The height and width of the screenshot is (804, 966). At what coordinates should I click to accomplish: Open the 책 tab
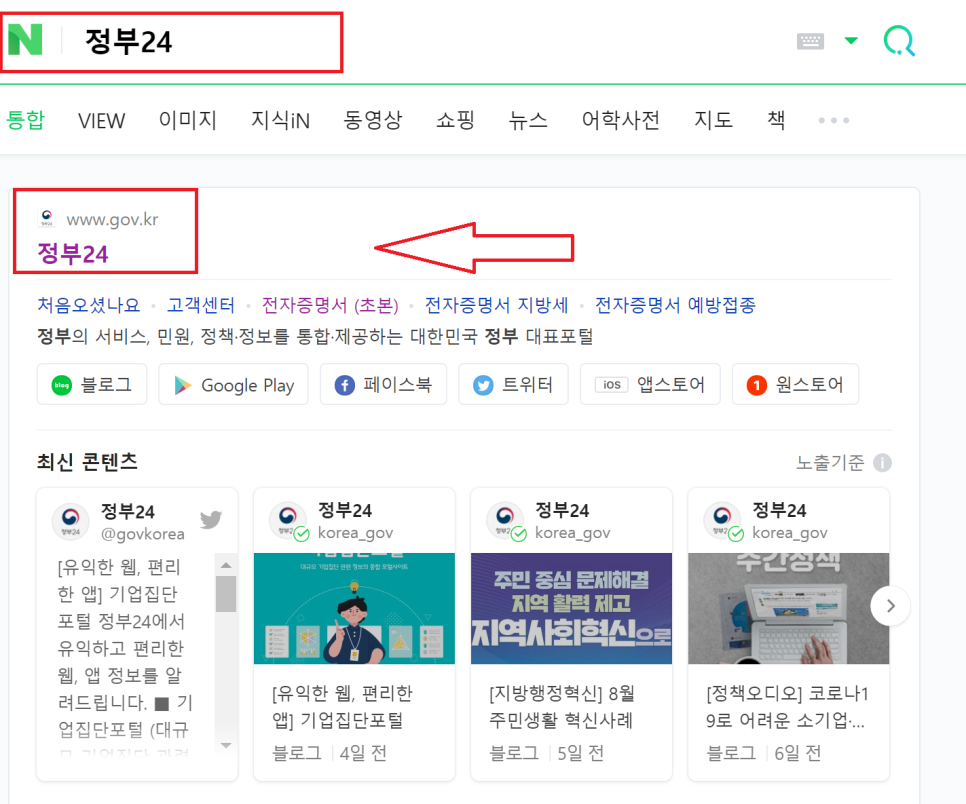pyautogui.click(x=776, y=120)
